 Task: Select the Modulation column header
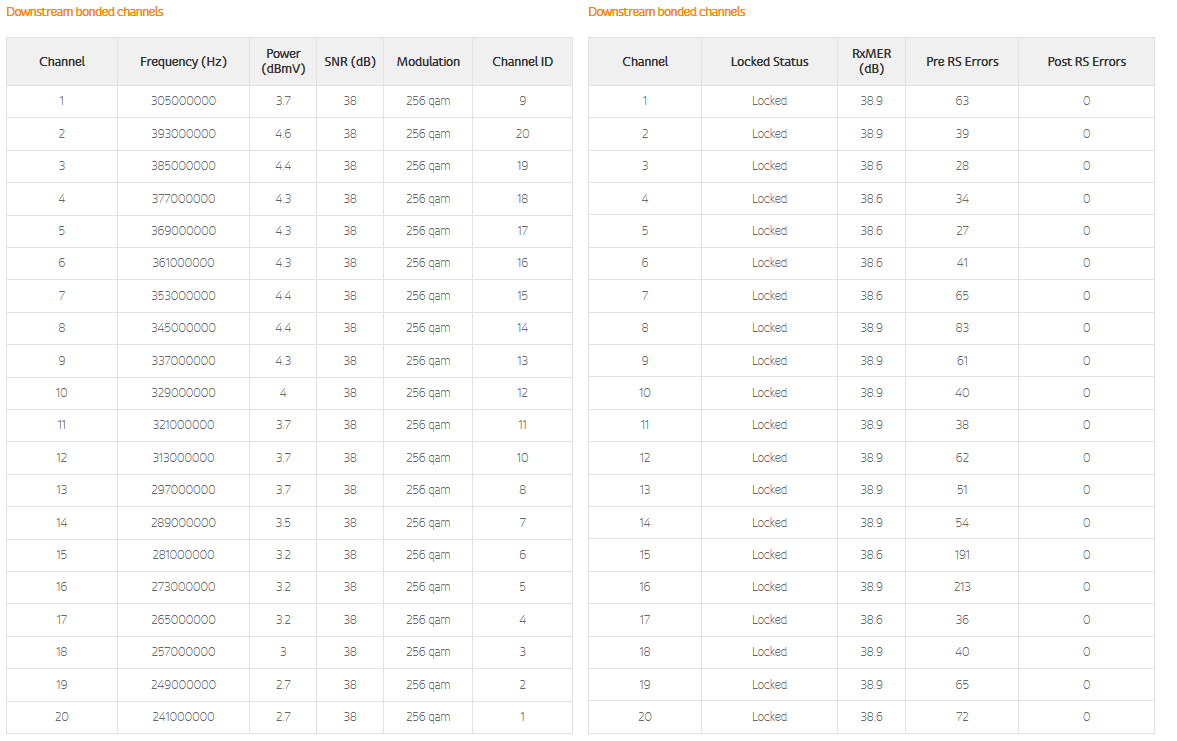click(428, 62)
